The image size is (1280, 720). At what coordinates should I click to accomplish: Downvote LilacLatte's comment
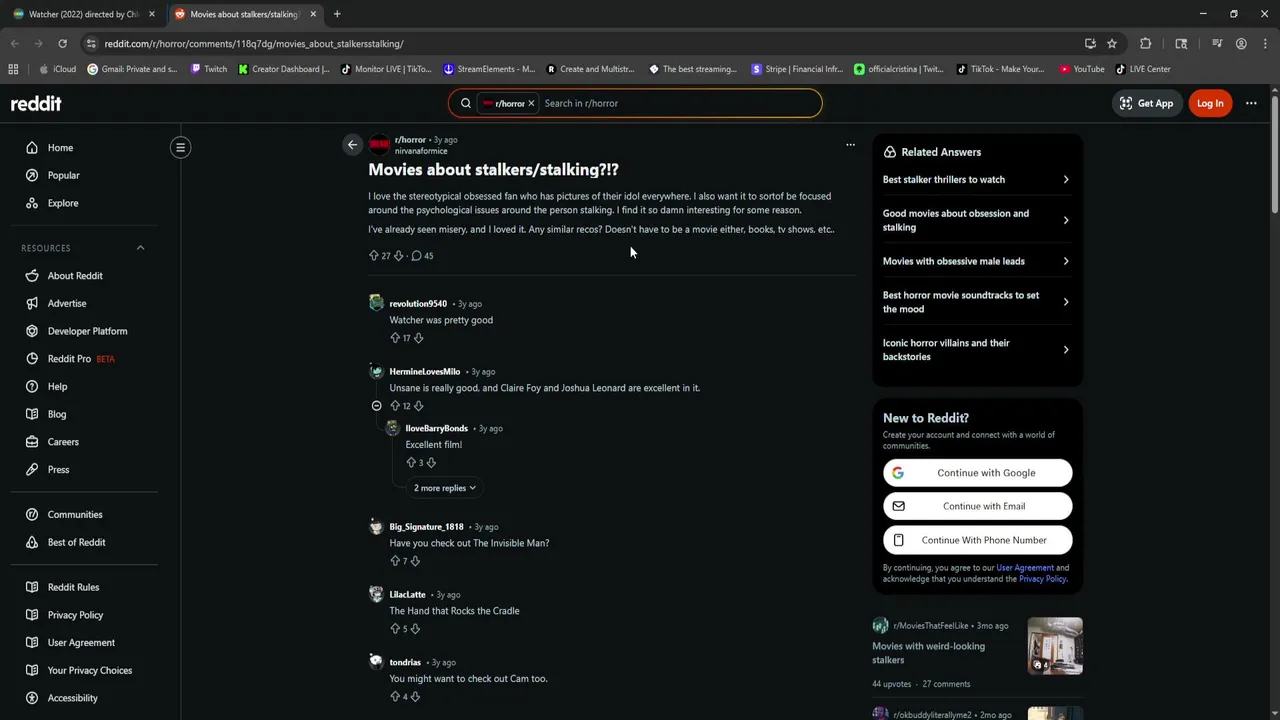(415, 629)
